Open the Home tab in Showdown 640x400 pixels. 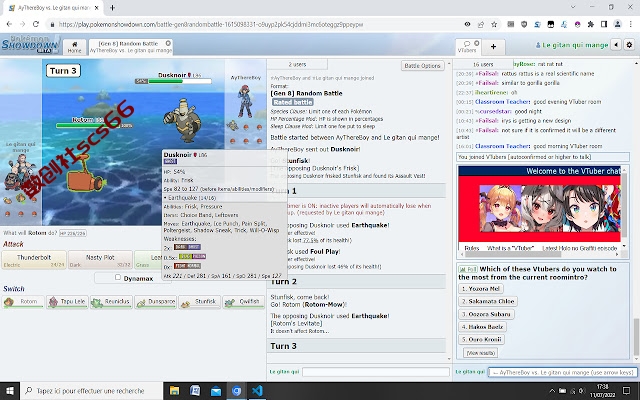74,47
